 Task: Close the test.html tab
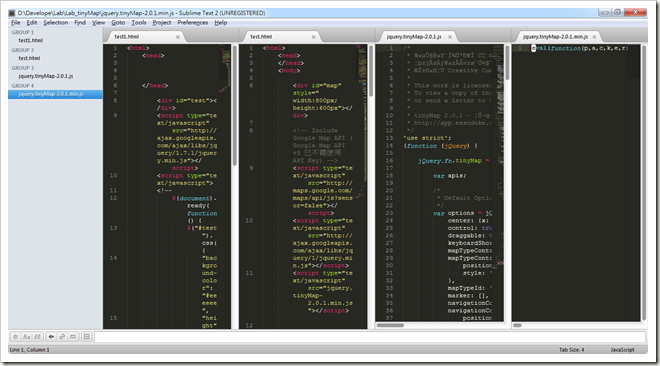coord(314,37)
